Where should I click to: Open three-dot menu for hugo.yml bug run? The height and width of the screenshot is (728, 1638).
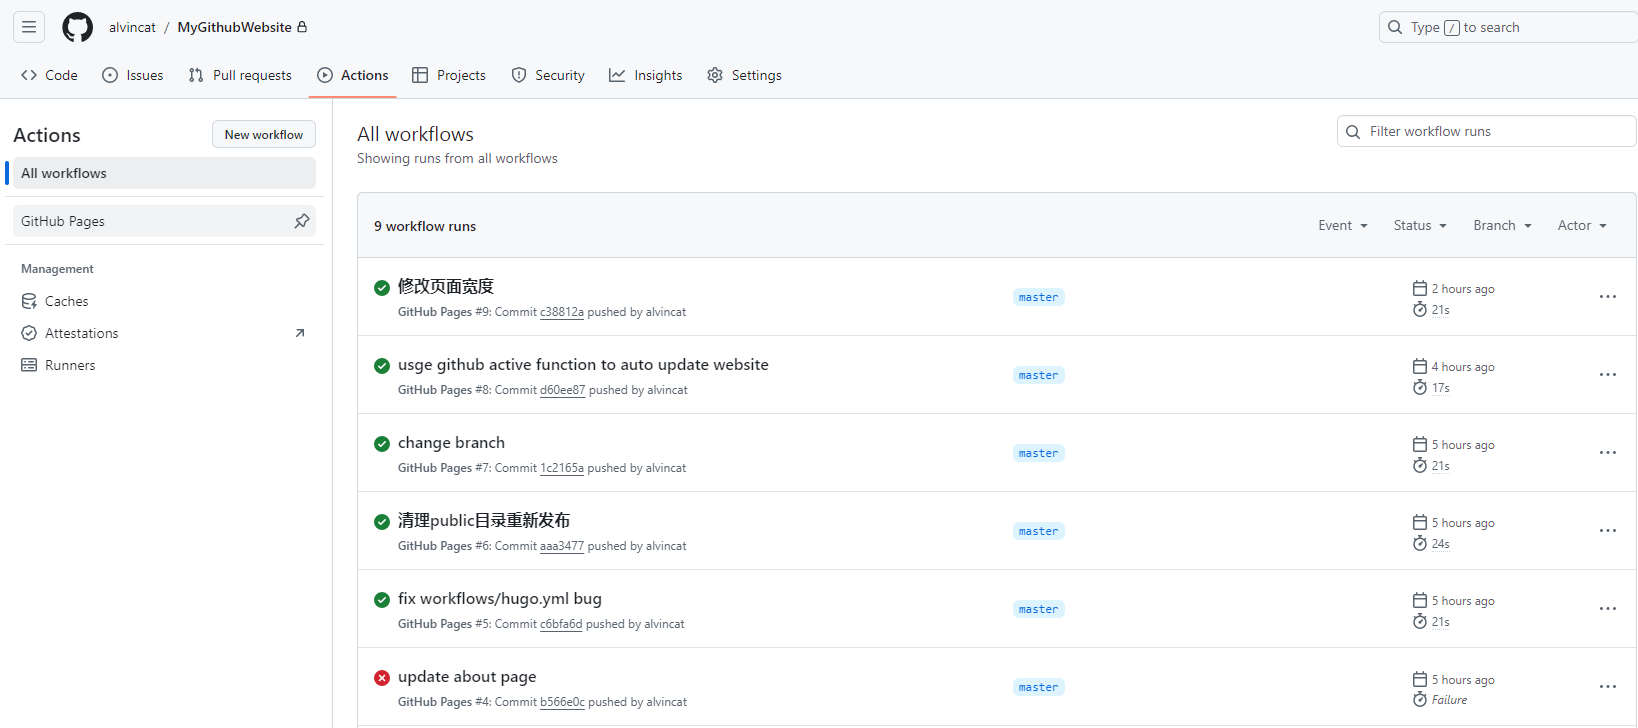point(1607,609)
